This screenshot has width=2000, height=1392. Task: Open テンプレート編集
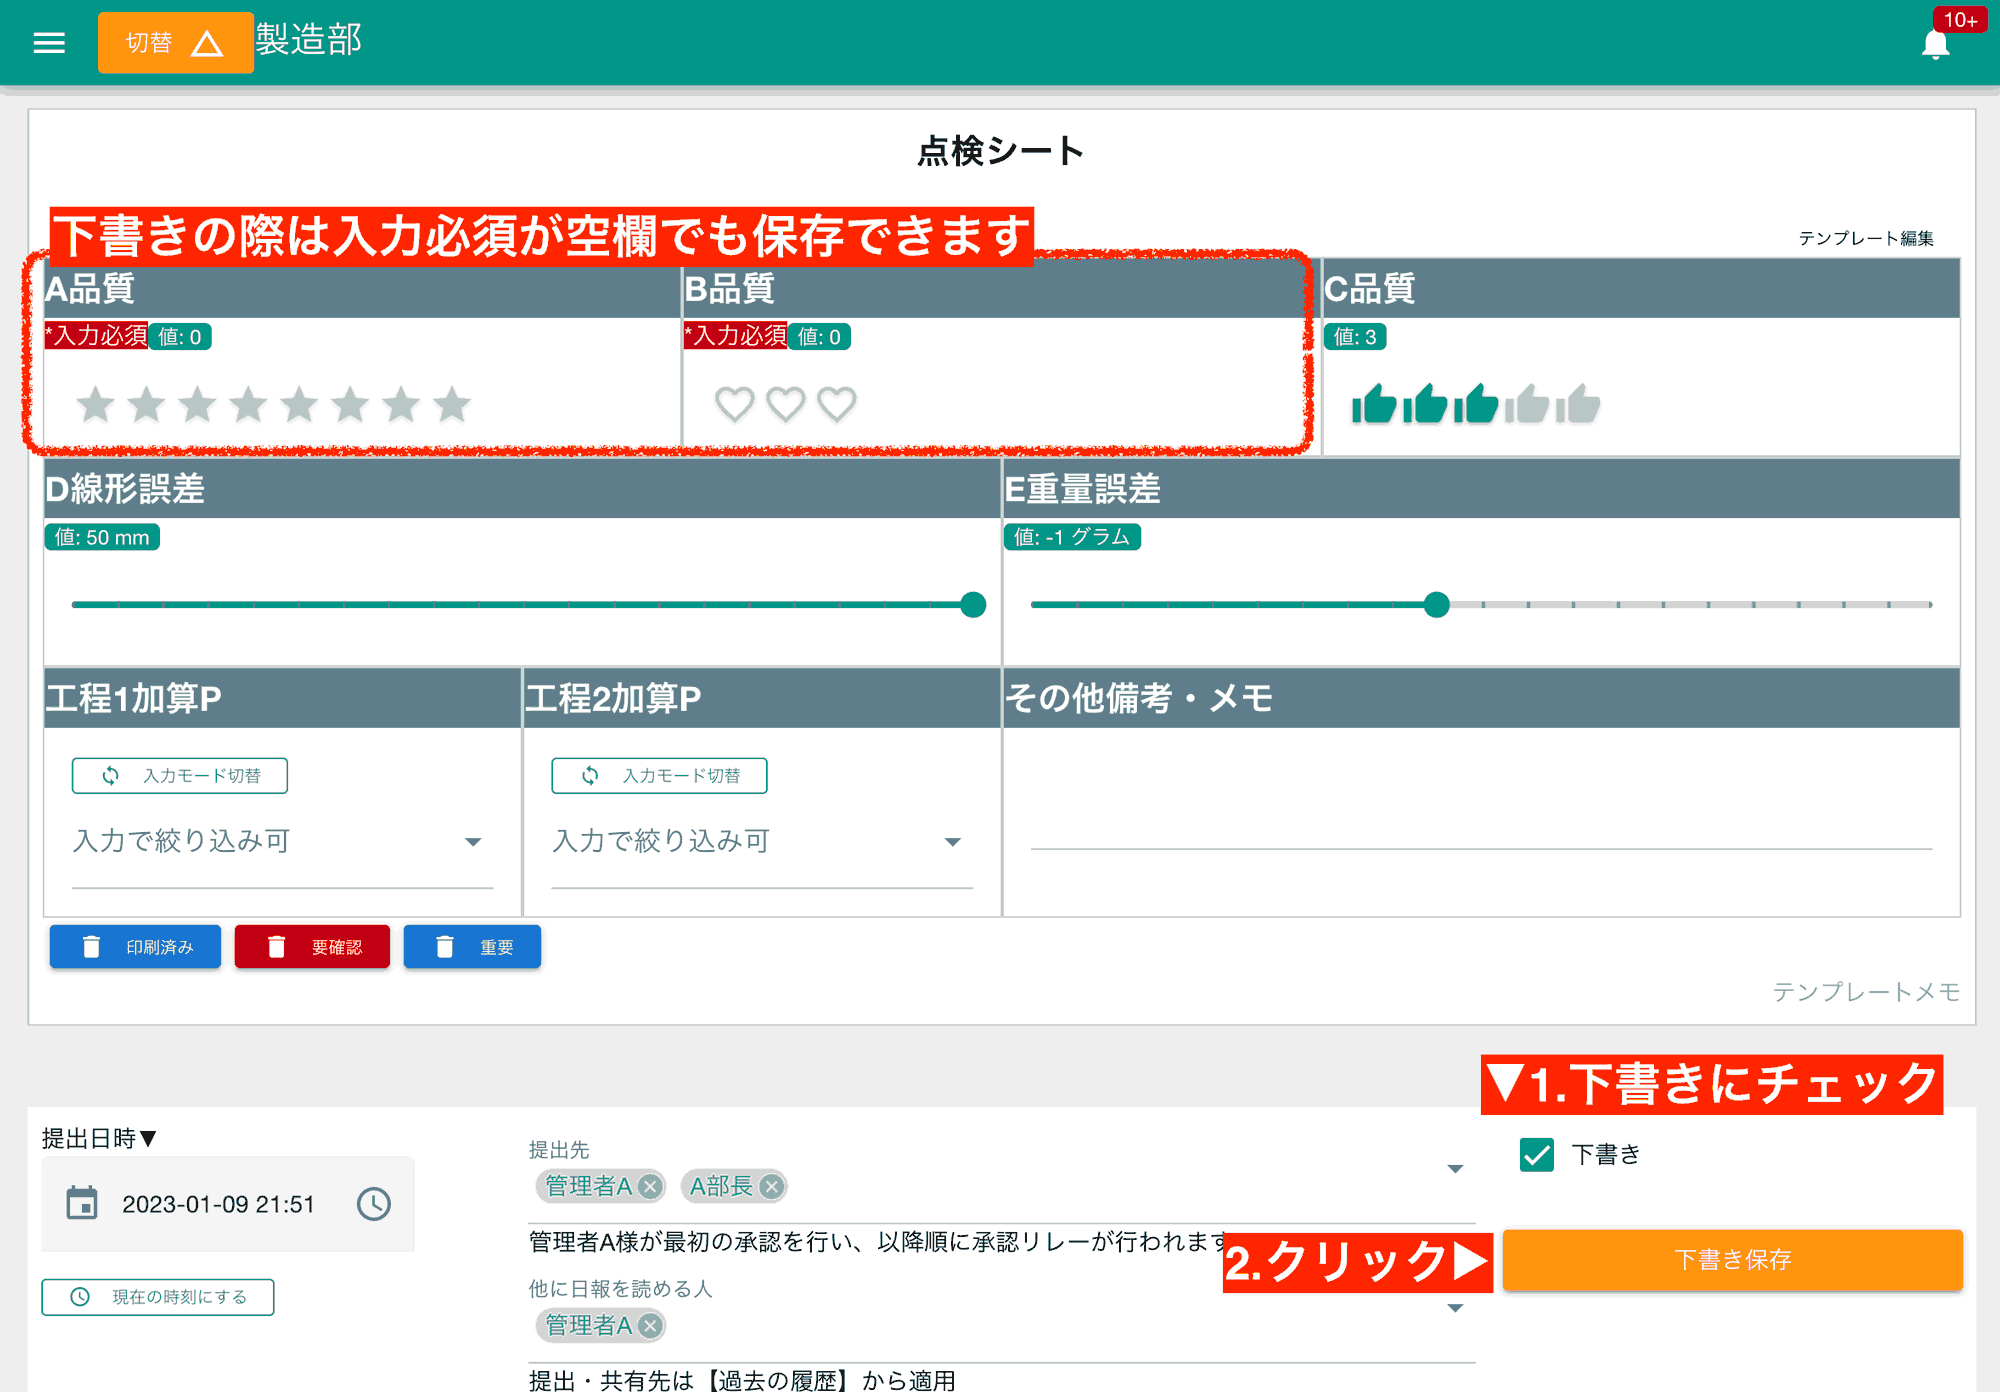tap(1866, 239)
